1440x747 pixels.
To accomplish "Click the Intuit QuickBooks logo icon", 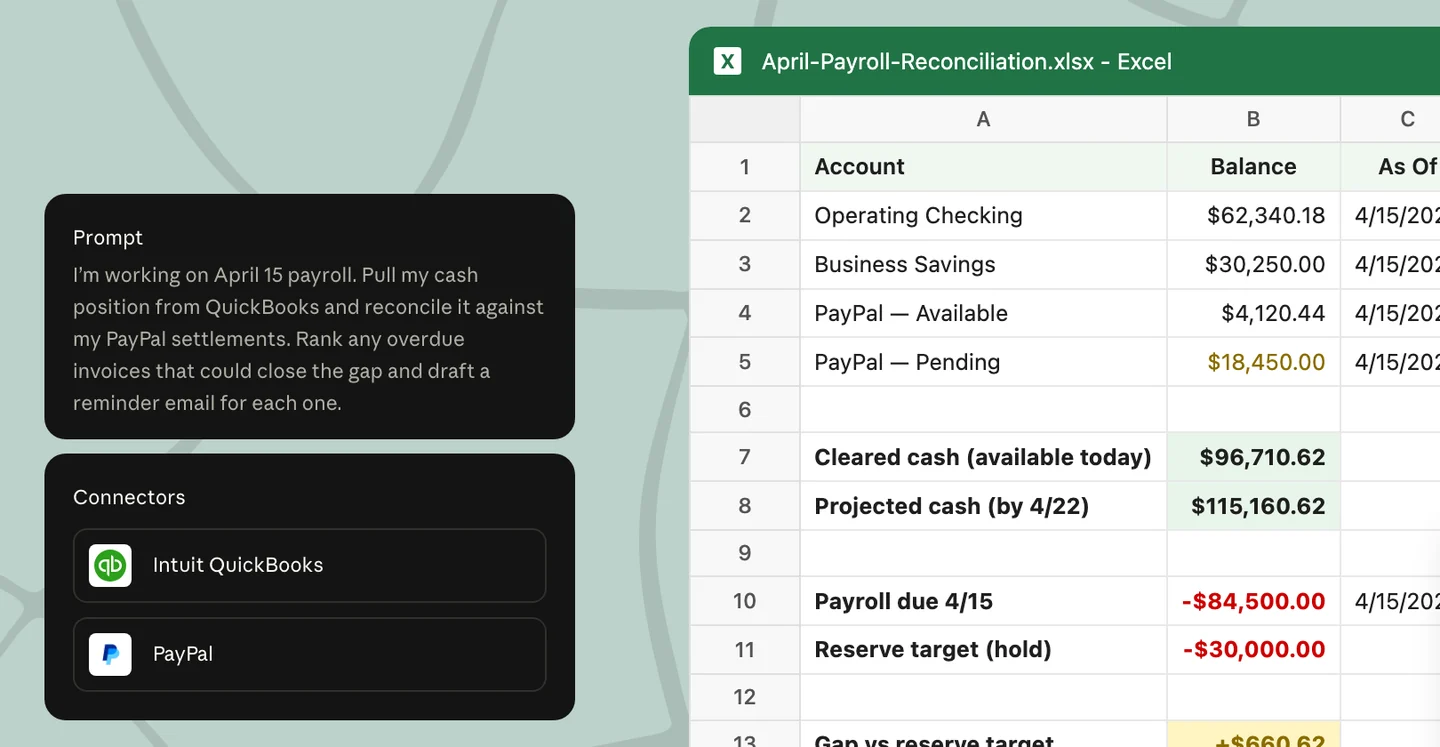I will tap(110, 565).
